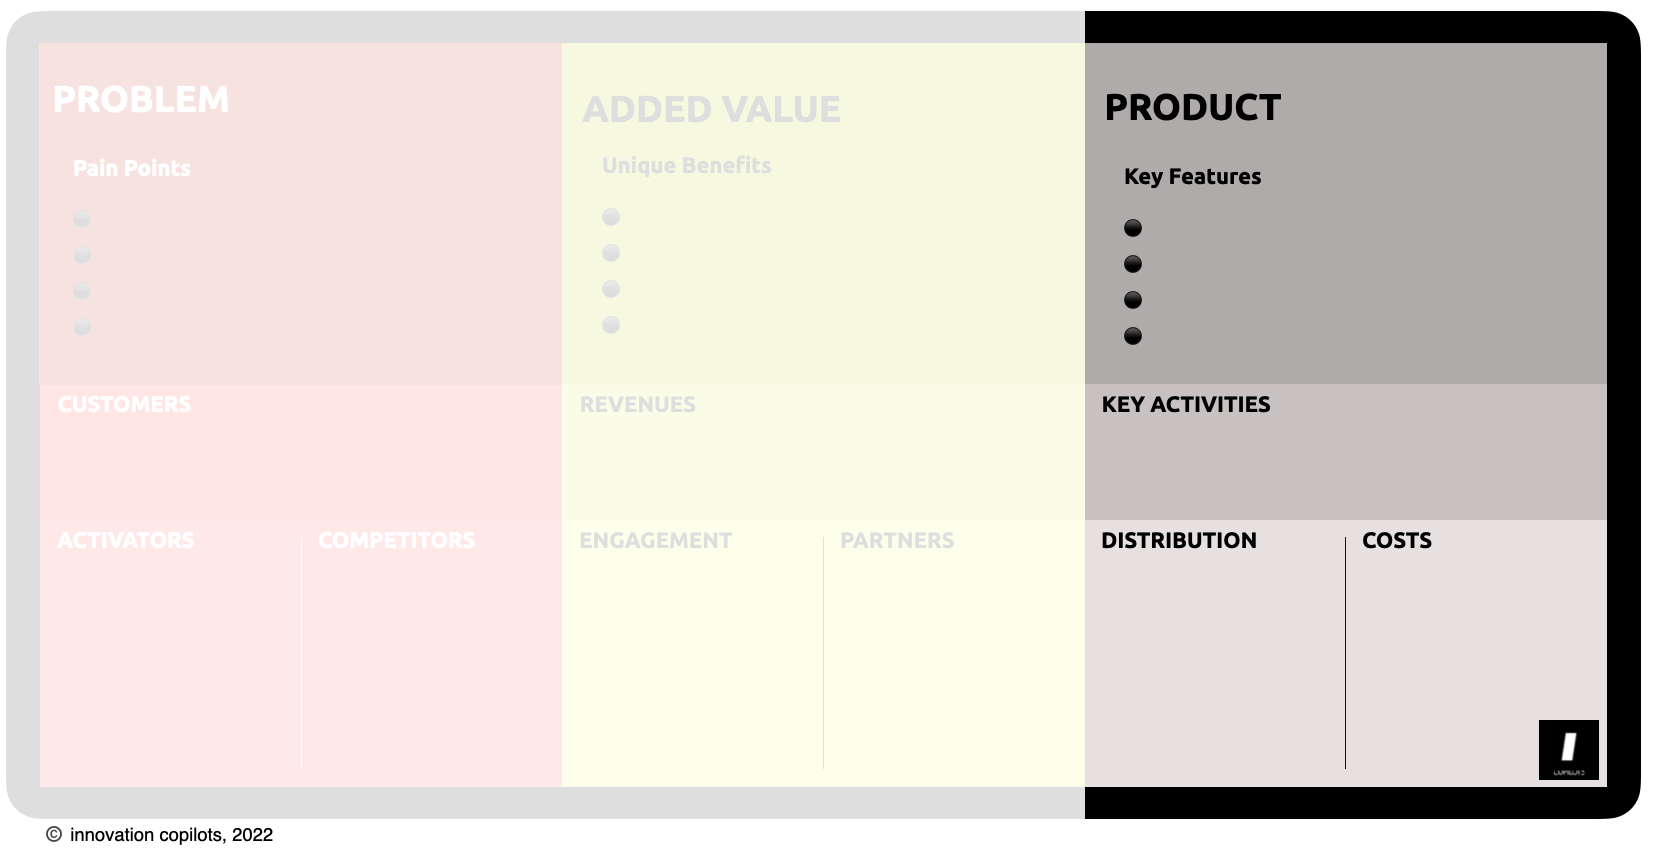The height and width of the screenshot is (854, 1654).
Task: Click the first bullet under Pain Points
Action: [x=82, y=219]
